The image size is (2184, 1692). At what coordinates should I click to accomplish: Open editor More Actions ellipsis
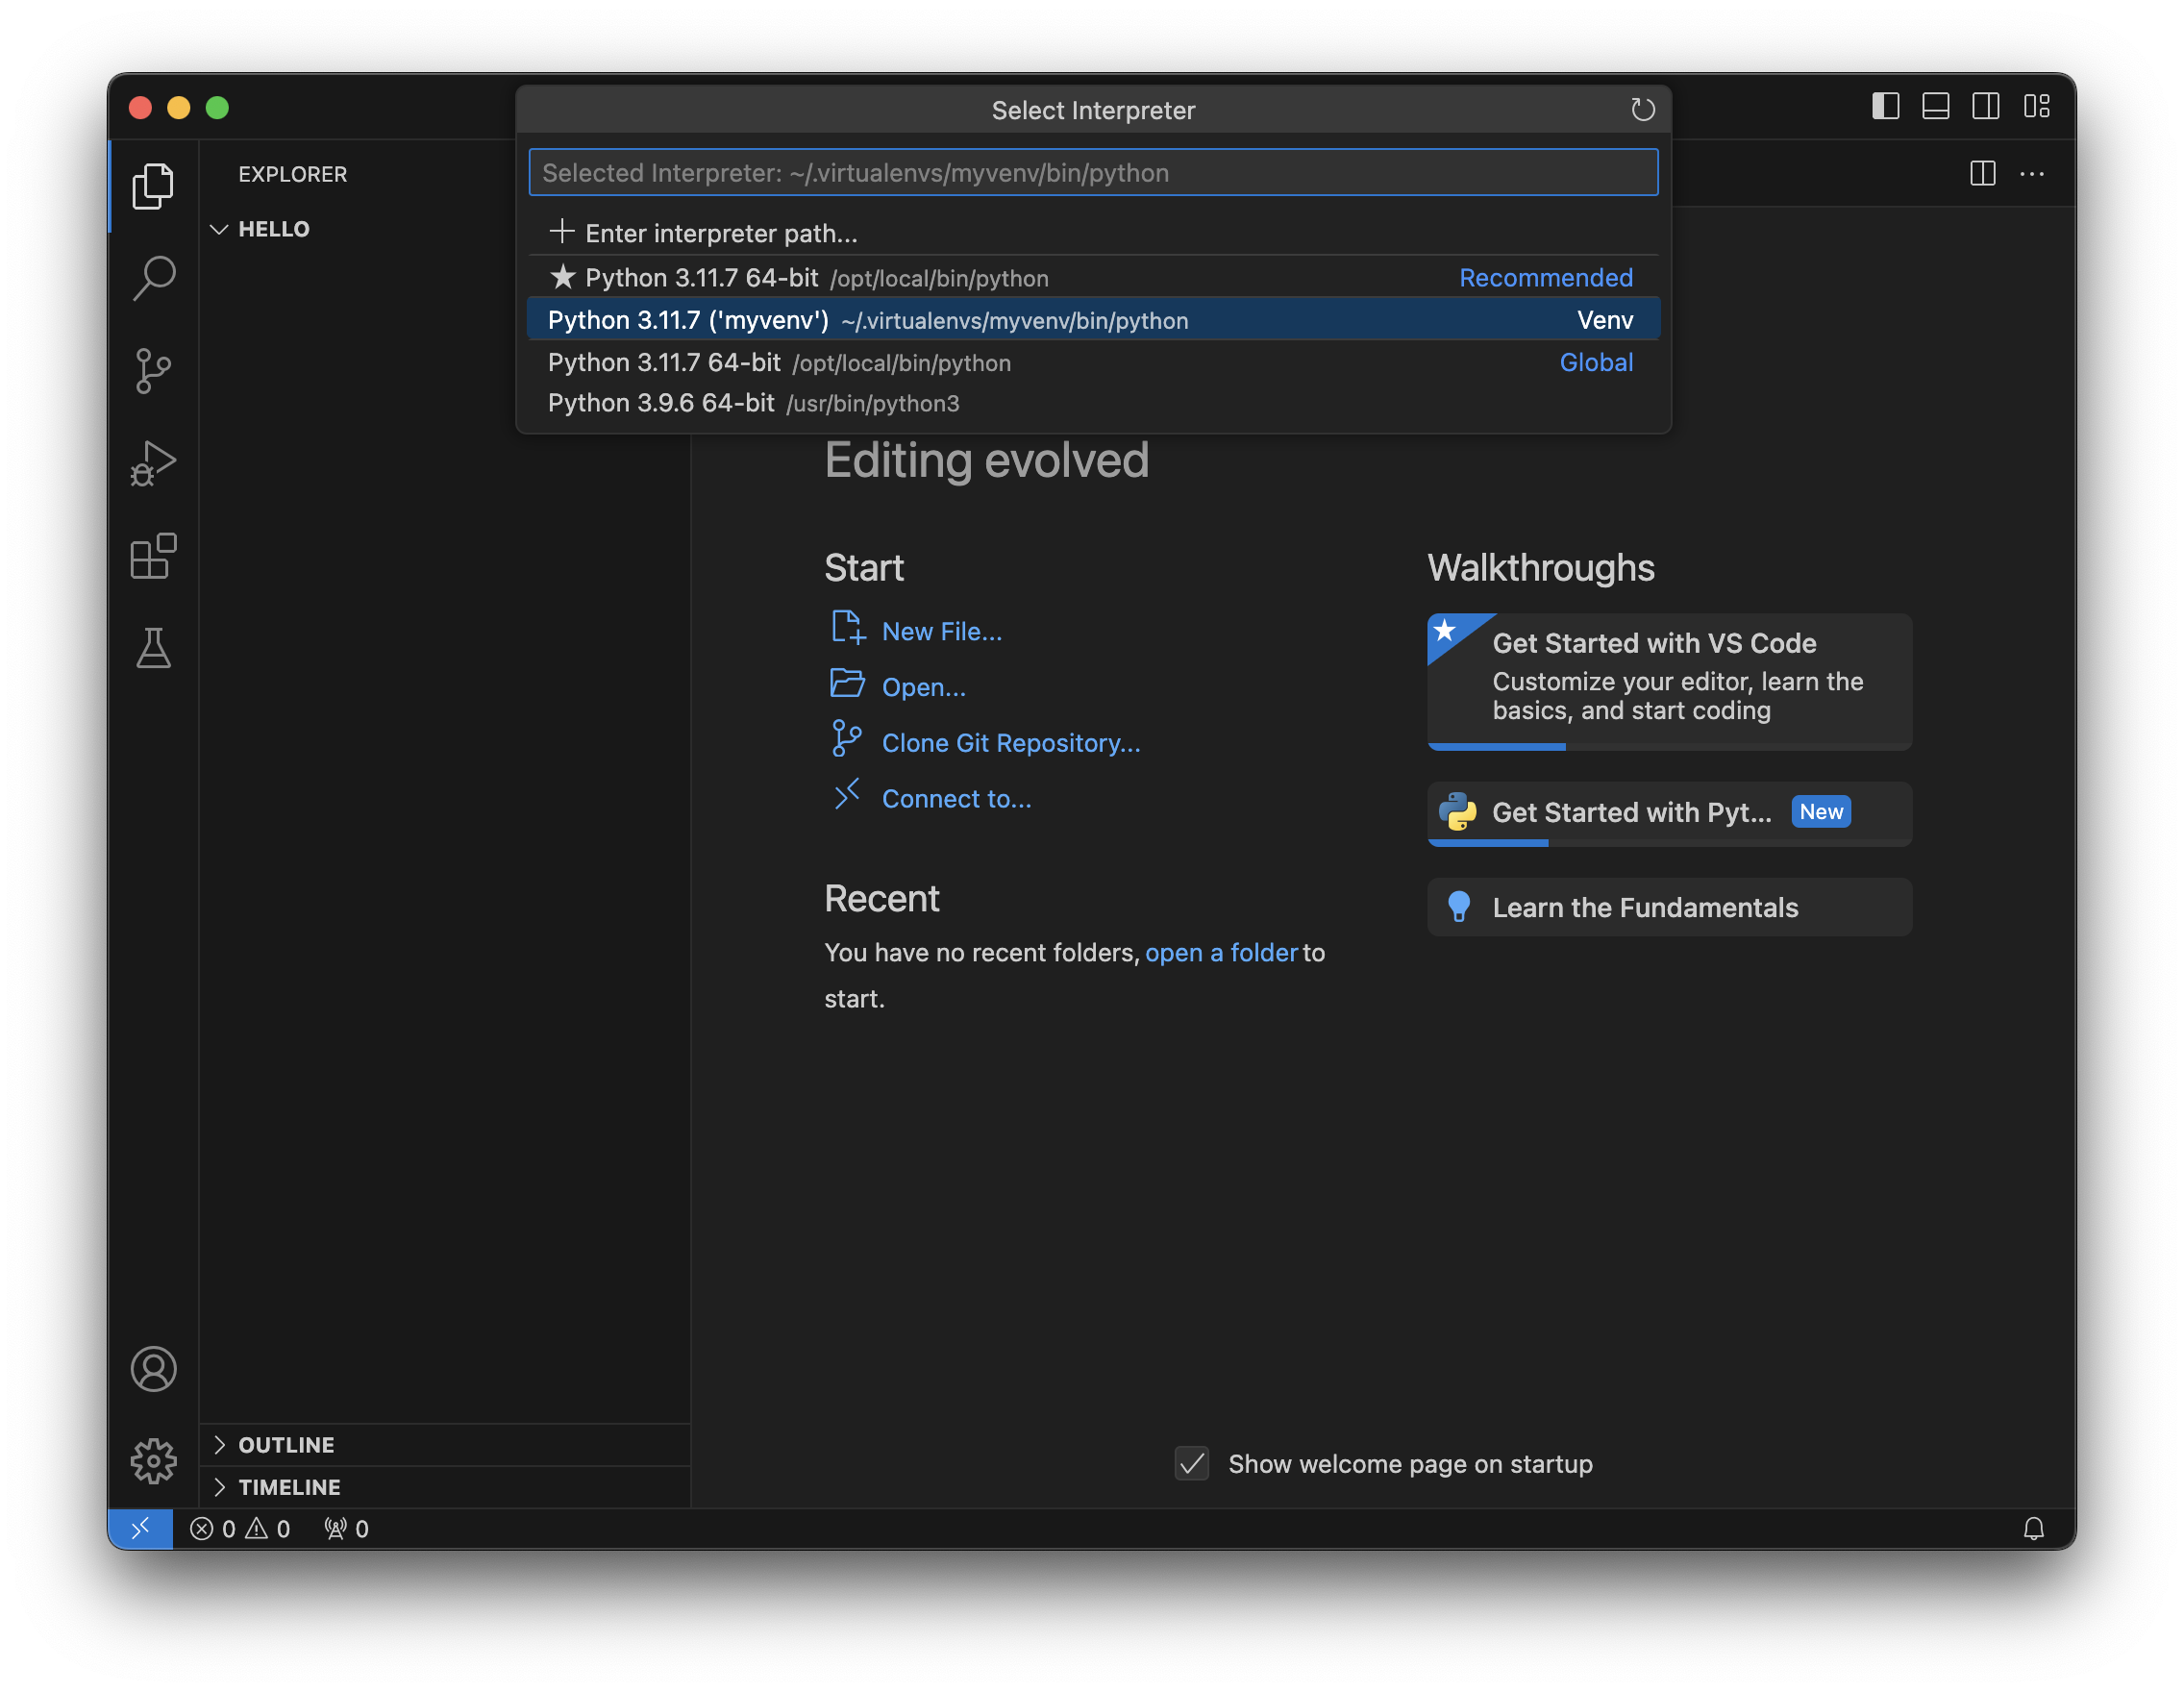(2031, 173)
